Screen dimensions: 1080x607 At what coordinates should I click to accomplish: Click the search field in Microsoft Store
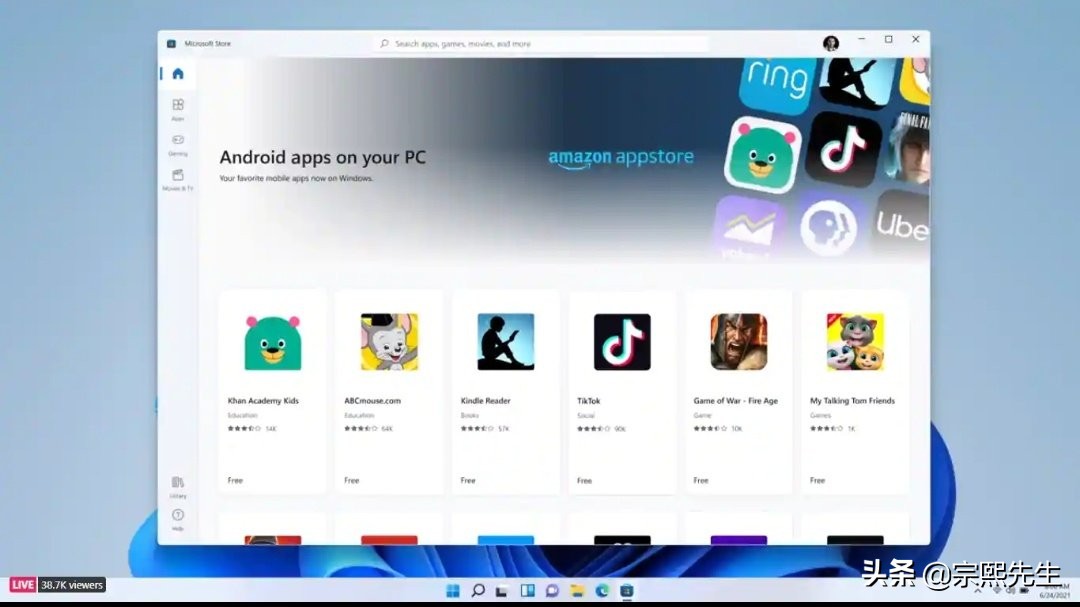point(541,43)
